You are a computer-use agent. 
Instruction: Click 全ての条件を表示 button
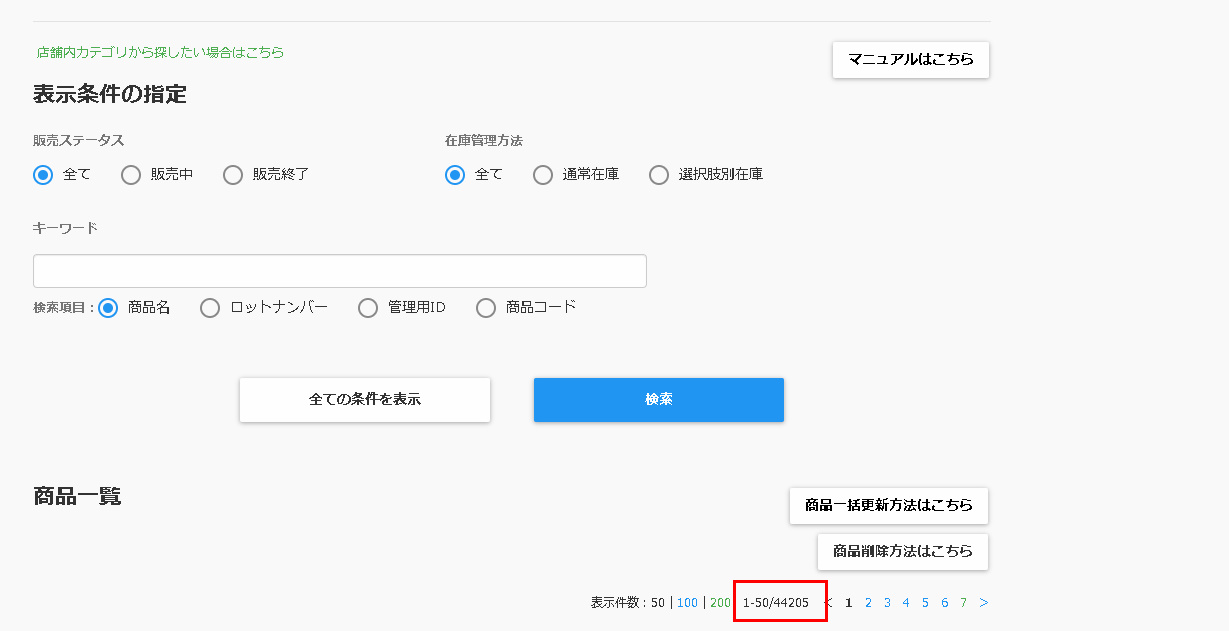click(365, 400)
